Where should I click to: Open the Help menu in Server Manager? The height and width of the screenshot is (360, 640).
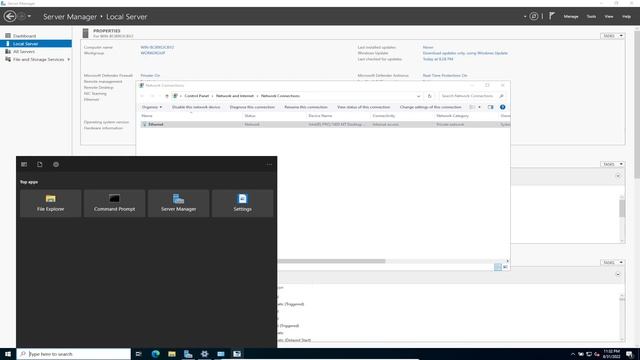627,17
